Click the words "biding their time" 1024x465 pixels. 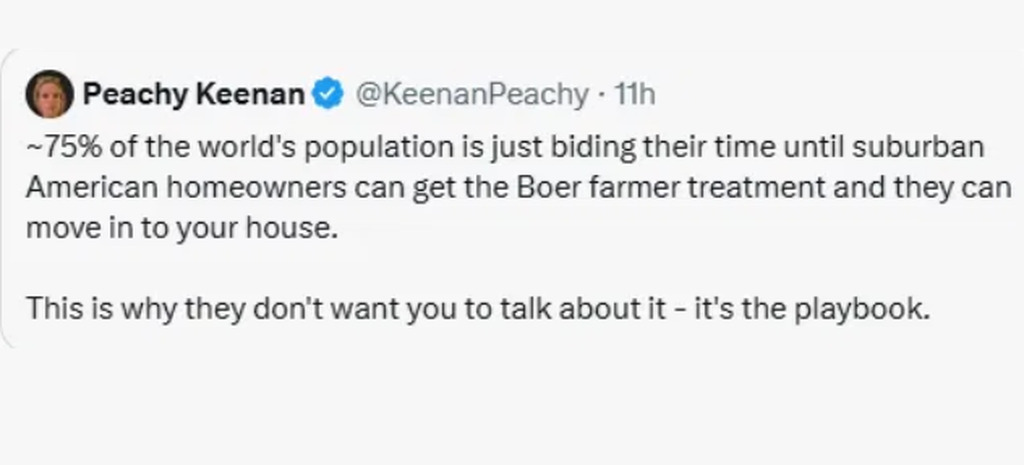pyautogui.click(x=601, y=147)
